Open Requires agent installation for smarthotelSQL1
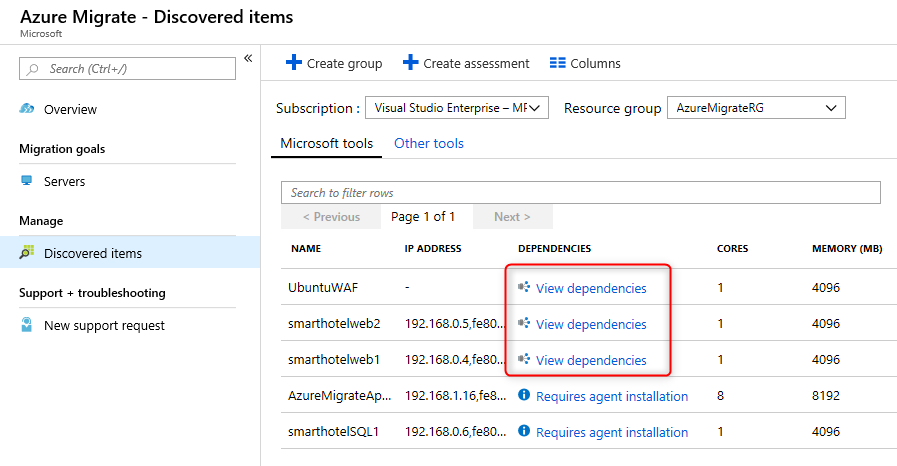Image resolution: width=897 pixels, height=466 pixels. point(612,432)
